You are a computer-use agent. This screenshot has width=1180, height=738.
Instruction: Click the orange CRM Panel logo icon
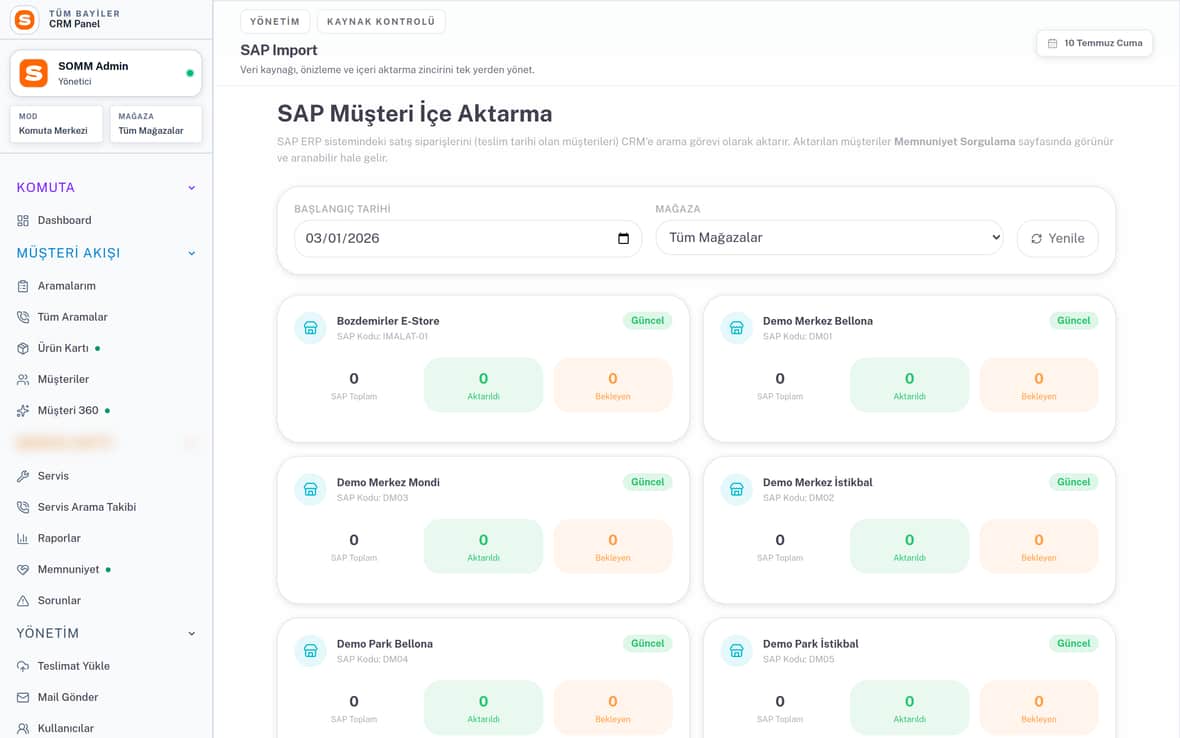point(25,20)
